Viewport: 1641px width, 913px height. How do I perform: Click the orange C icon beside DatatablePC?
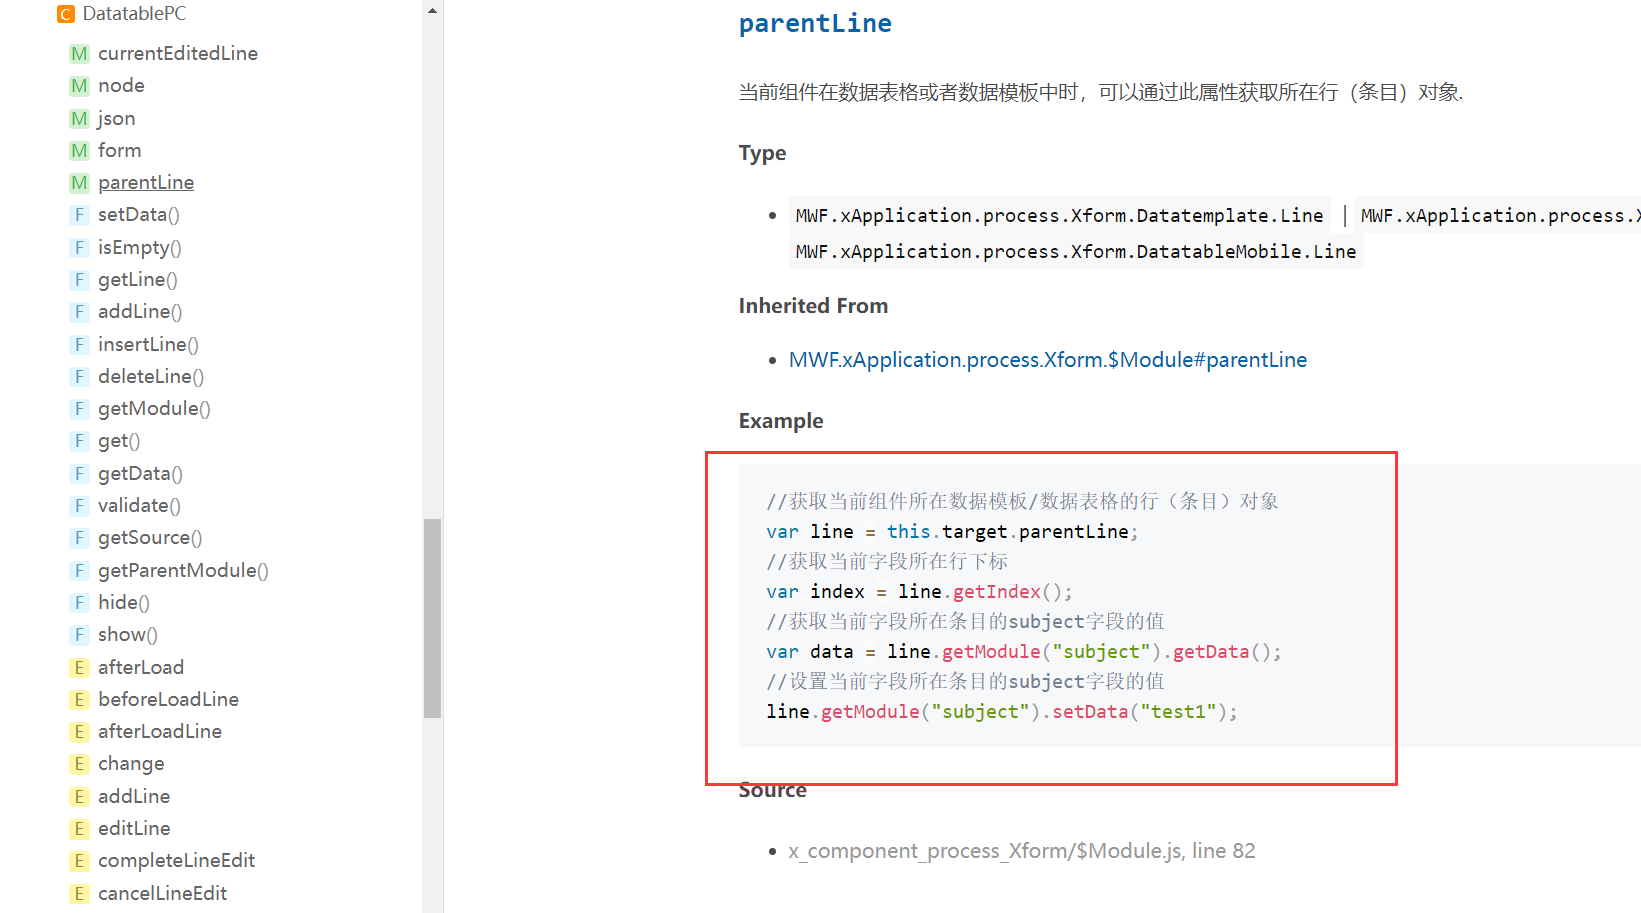pos(66,14)
